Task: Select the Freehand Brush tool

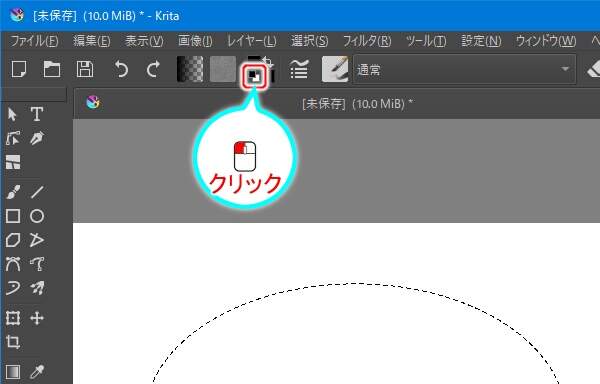Action: (13, 192)
